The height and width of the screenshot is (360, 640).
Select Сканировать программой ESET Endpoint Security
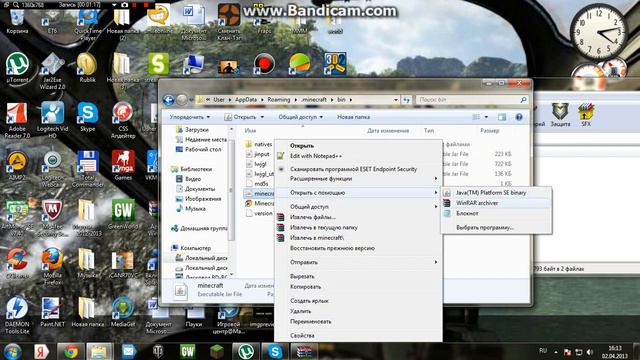click(x=358, y=169)
